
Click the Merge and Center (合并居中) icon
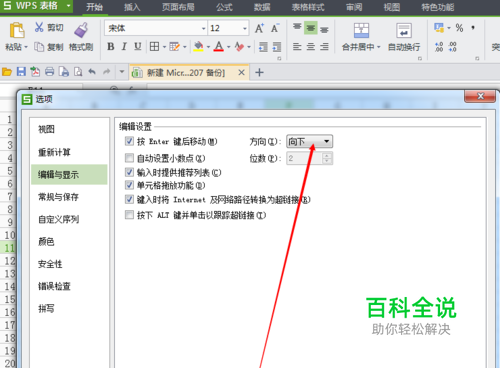[361, 30]
